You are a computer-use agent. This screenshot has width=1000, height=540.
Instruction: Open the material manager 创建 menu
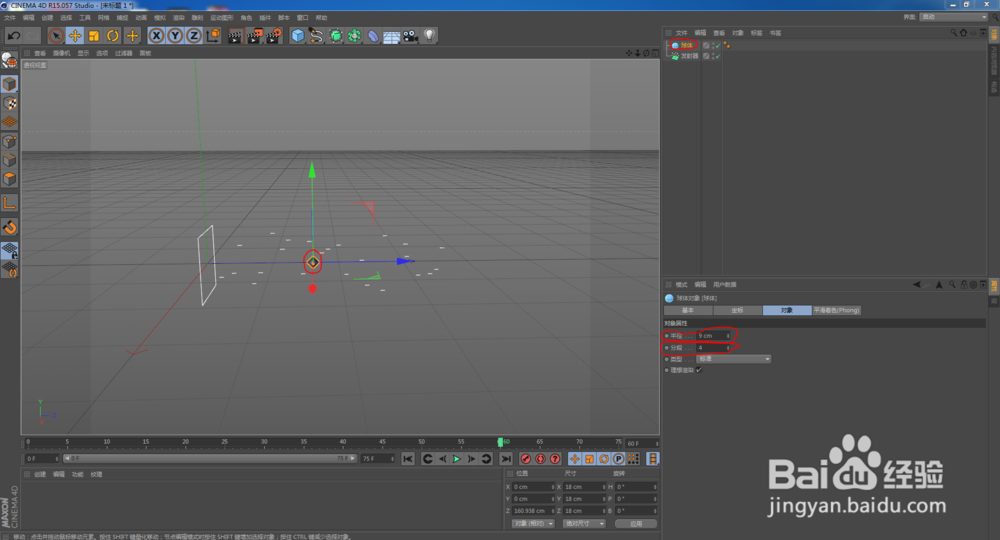(x=40, y=474)
